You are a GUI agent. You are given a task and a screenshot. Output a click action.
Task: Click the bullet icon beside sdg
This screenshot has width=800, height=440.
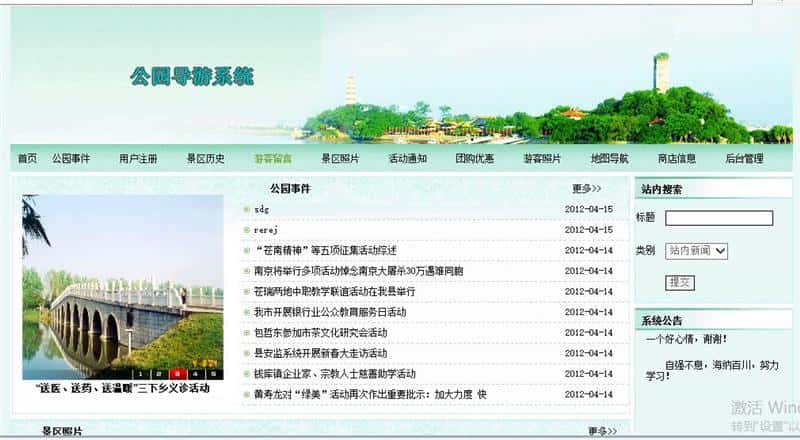pyautogui.click(x=247, y=209)
